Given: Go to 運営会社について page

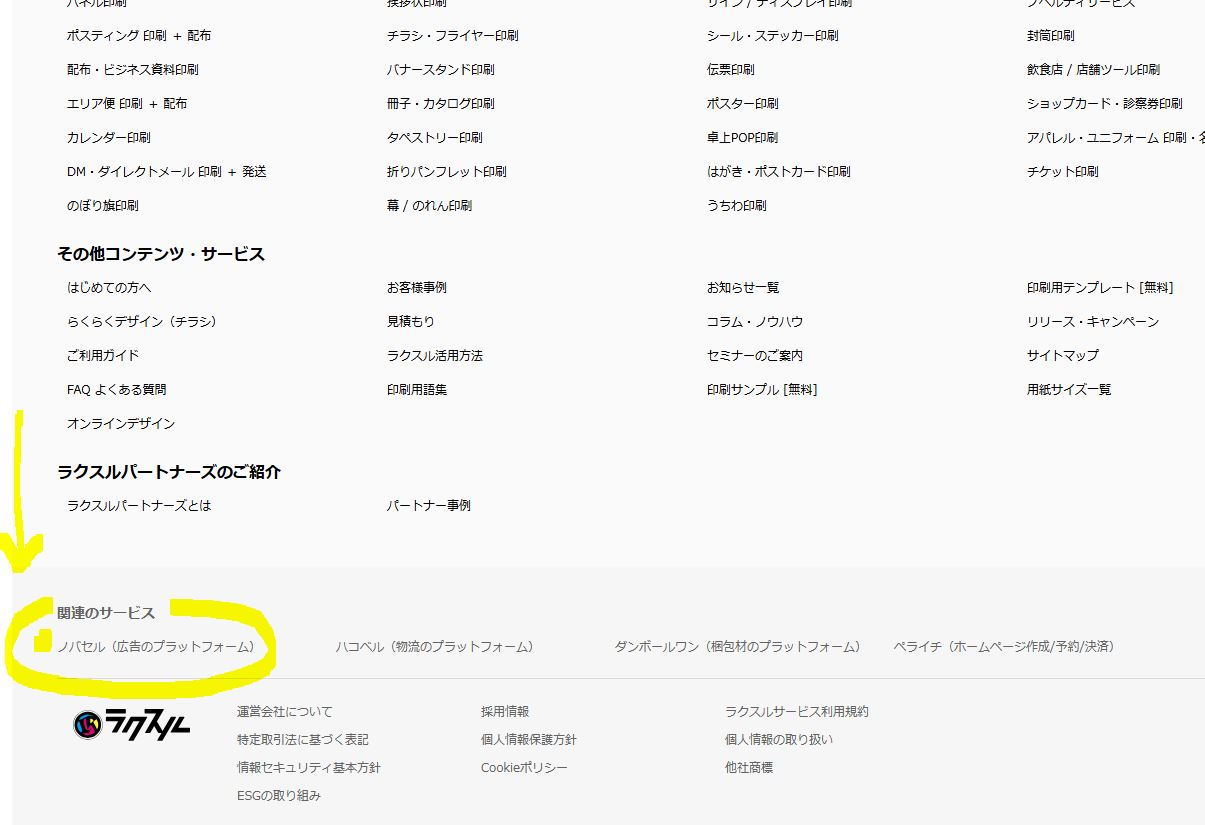Looking at the screenshot, I should tap(285, 712).
